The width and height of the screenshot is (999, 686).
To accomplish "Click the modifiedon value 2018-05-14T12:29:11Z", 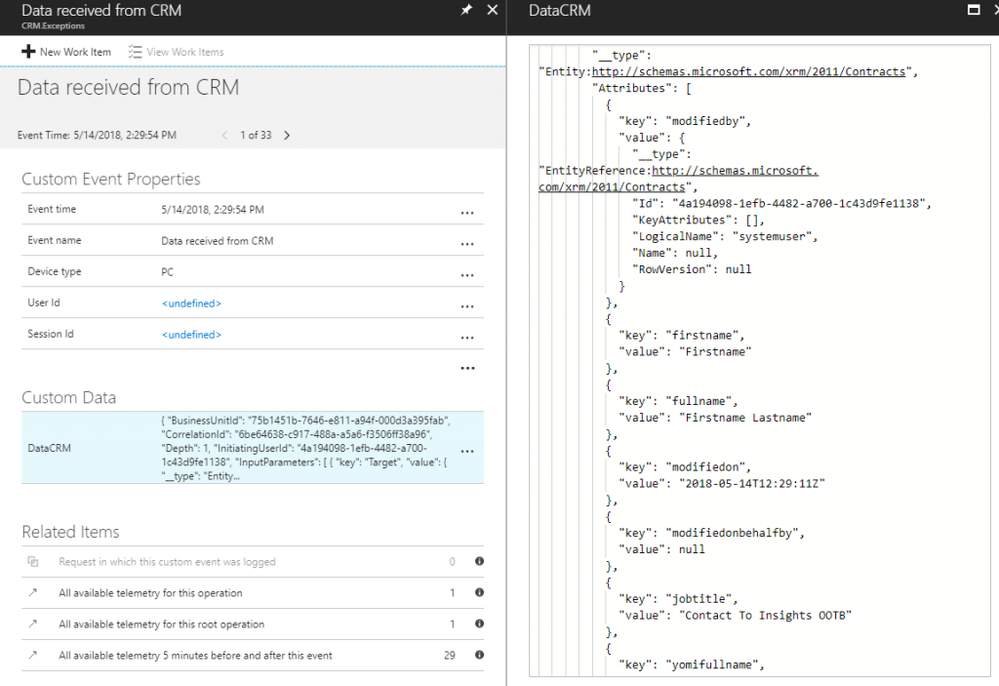I will click(752, 483).
